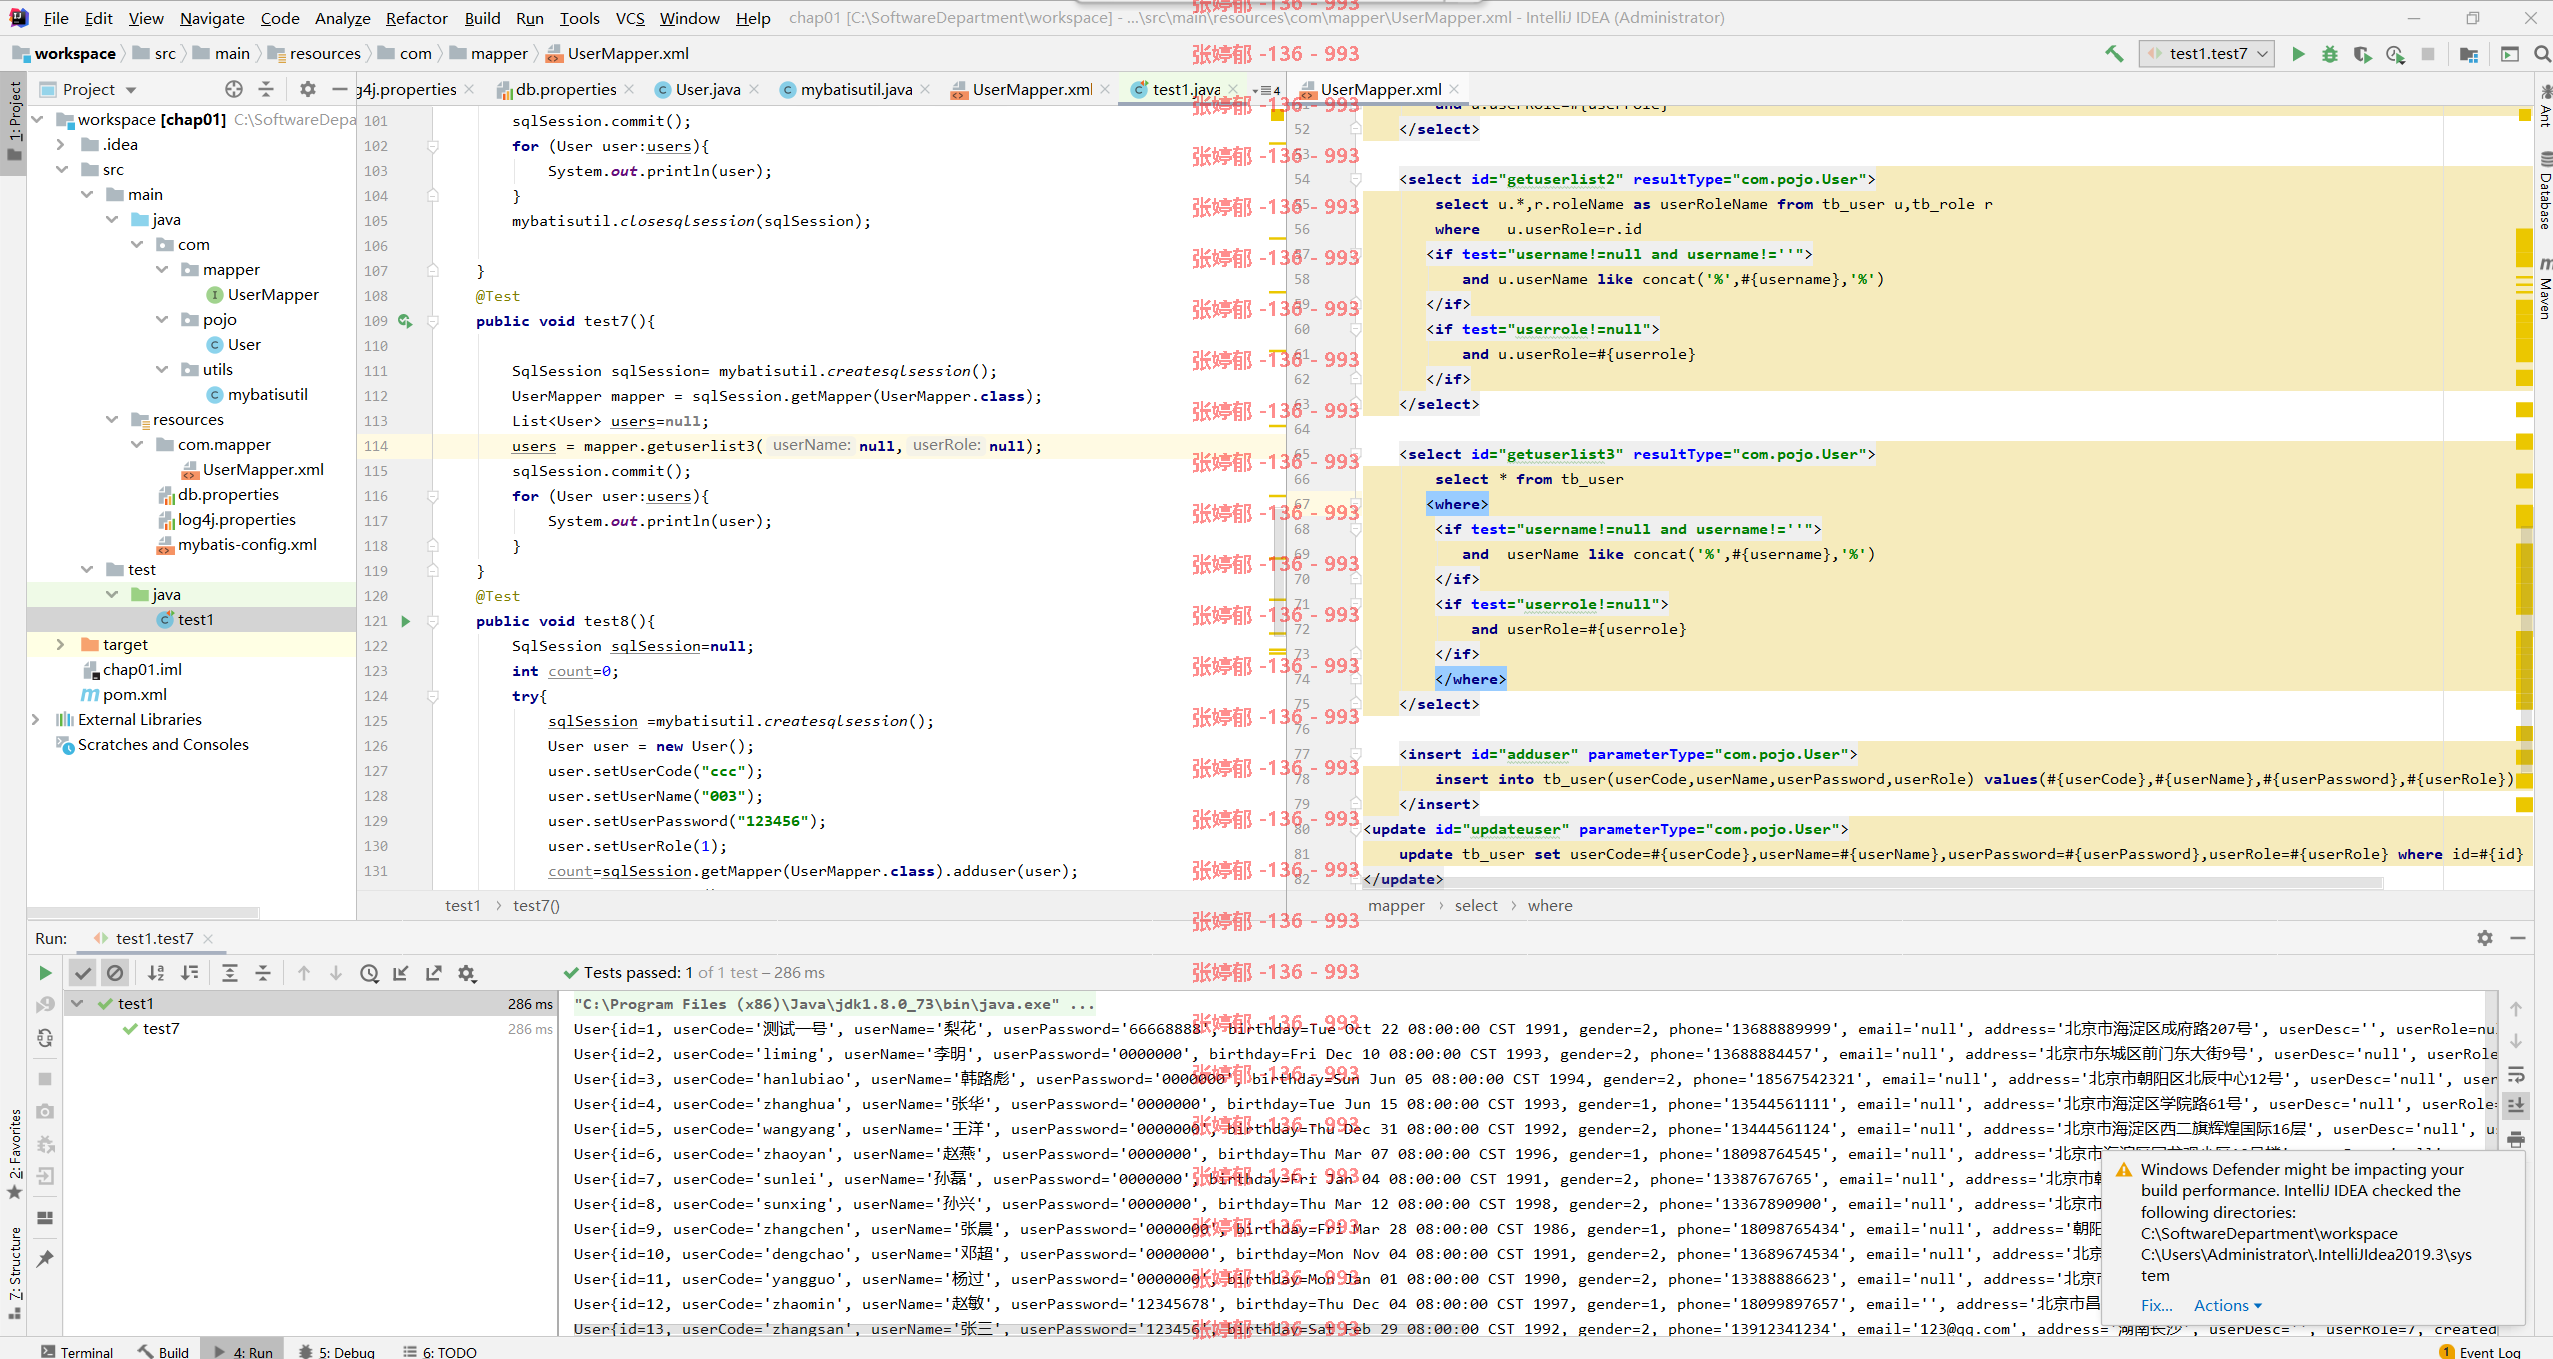Toggle the 2: Favorites side tool window
Image resolution: width=2553 pixels, height=1359 pixels.
pos(14,1154)
